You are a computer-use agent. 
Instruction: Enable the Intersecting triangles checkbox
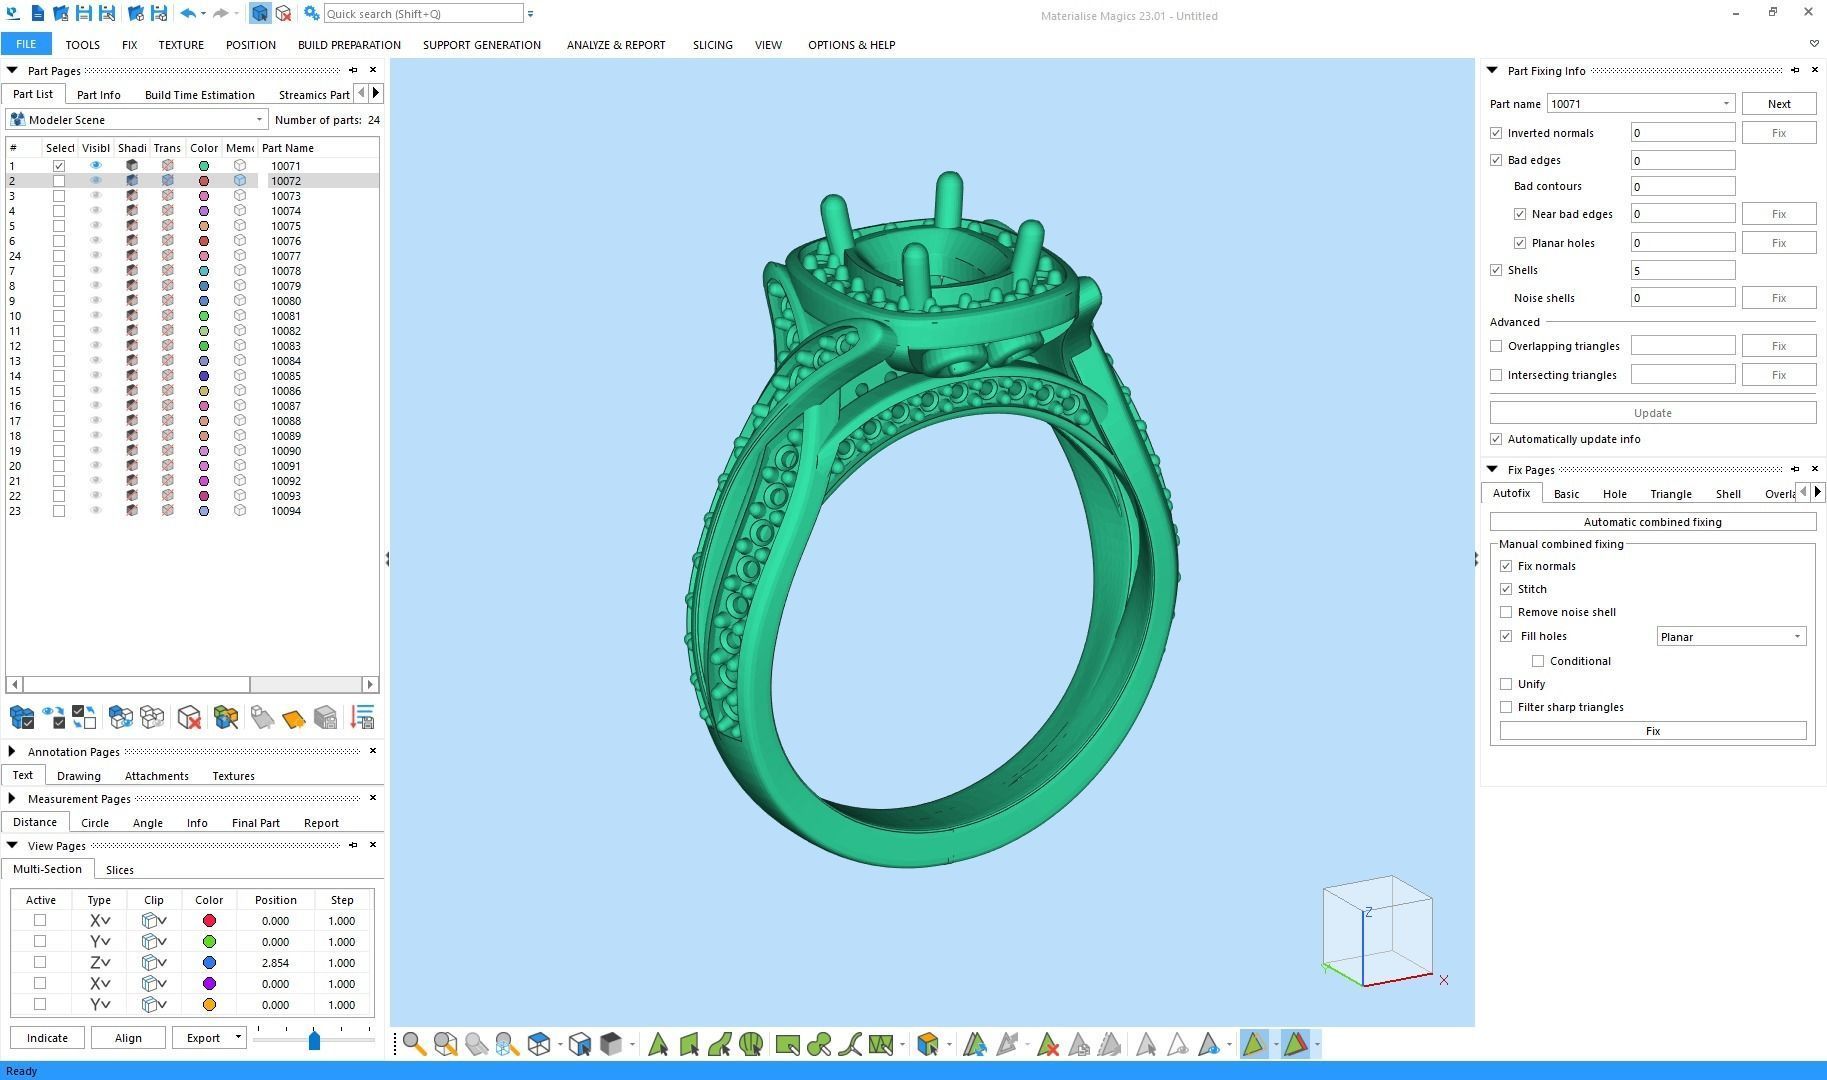[1496, 375]
